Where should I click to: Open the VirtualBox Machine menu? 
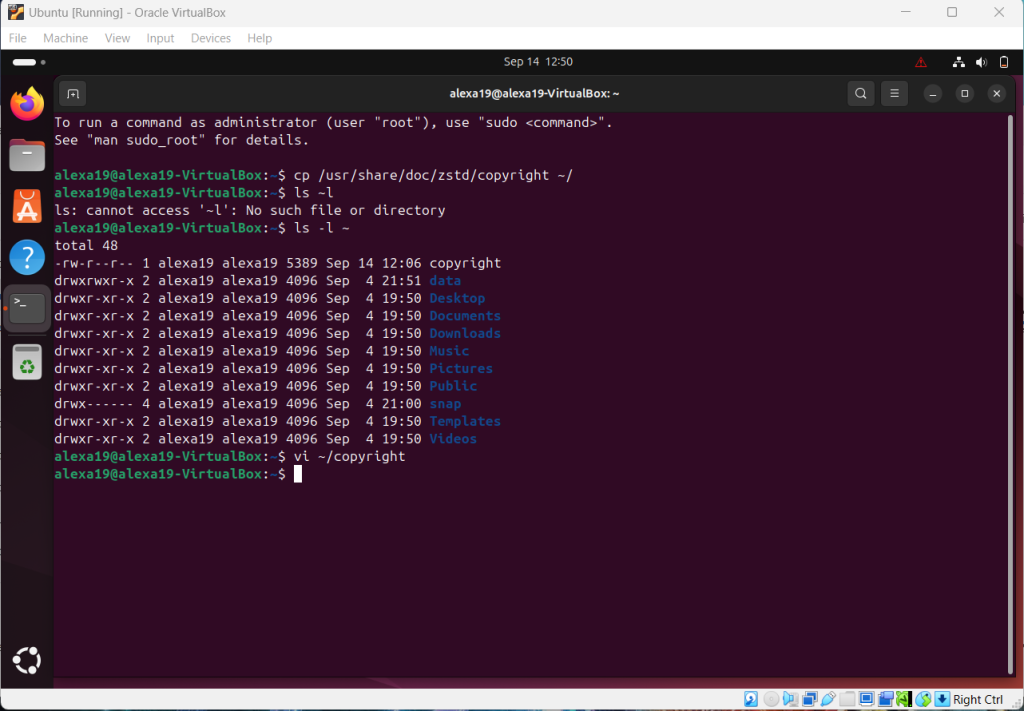[x=65, y=38]
